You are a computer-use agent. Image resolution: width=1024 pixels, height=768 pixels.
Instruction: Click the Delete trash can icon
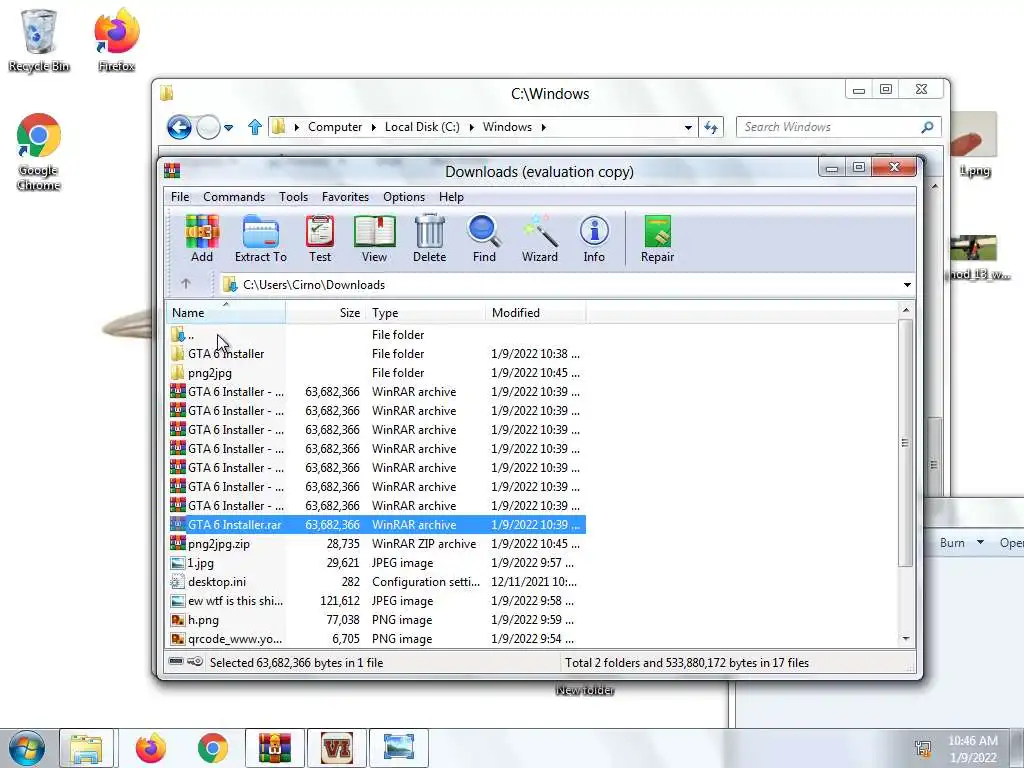coord(429,238)
